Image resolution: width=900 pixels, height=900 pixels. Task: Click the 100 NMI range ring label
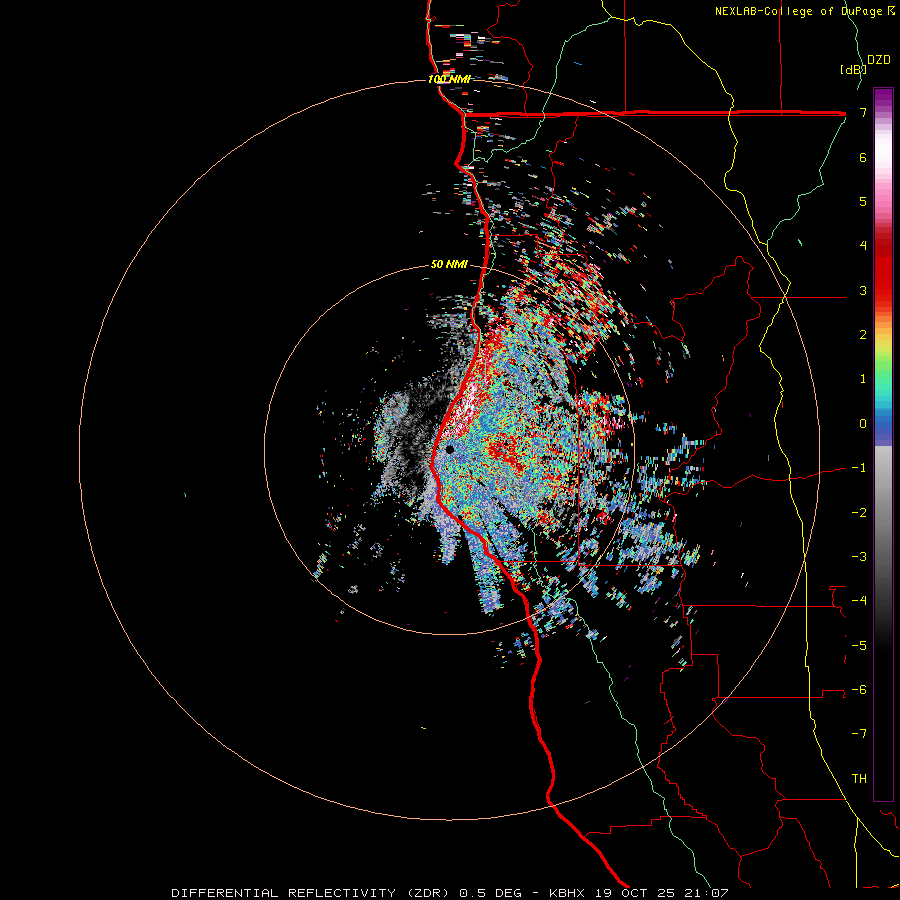click(449, 79)
